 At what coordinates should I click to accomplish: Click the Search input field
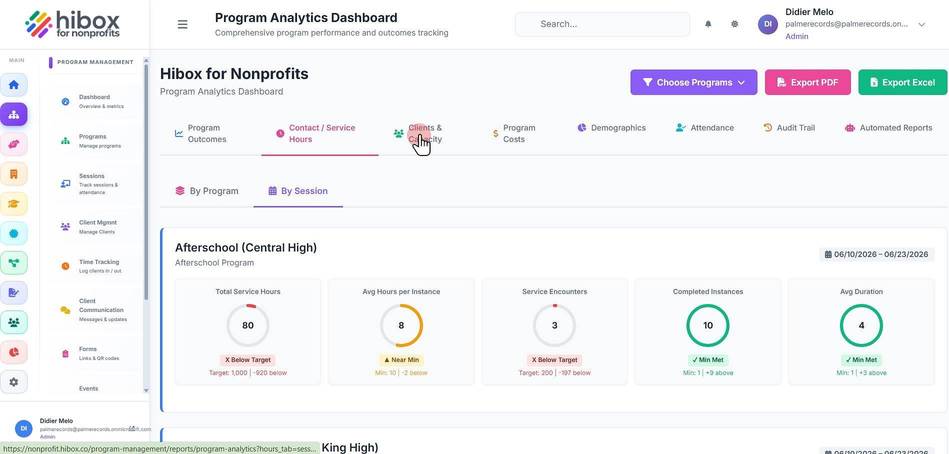click(602, 24)
